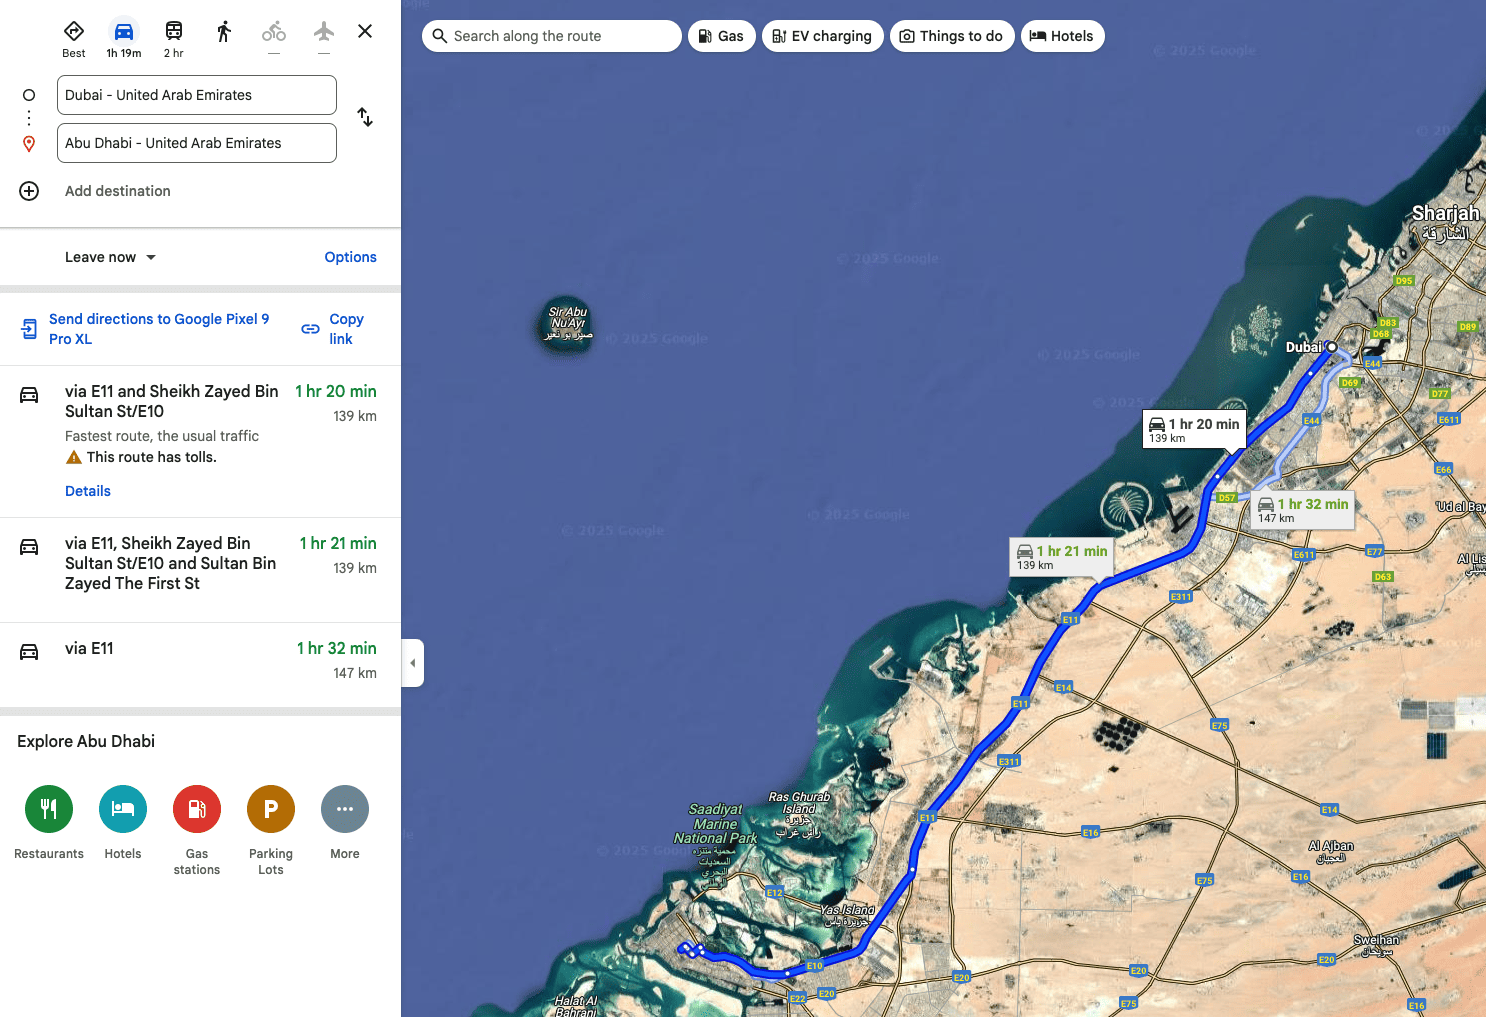Open the Leave now dropdown

110,257
